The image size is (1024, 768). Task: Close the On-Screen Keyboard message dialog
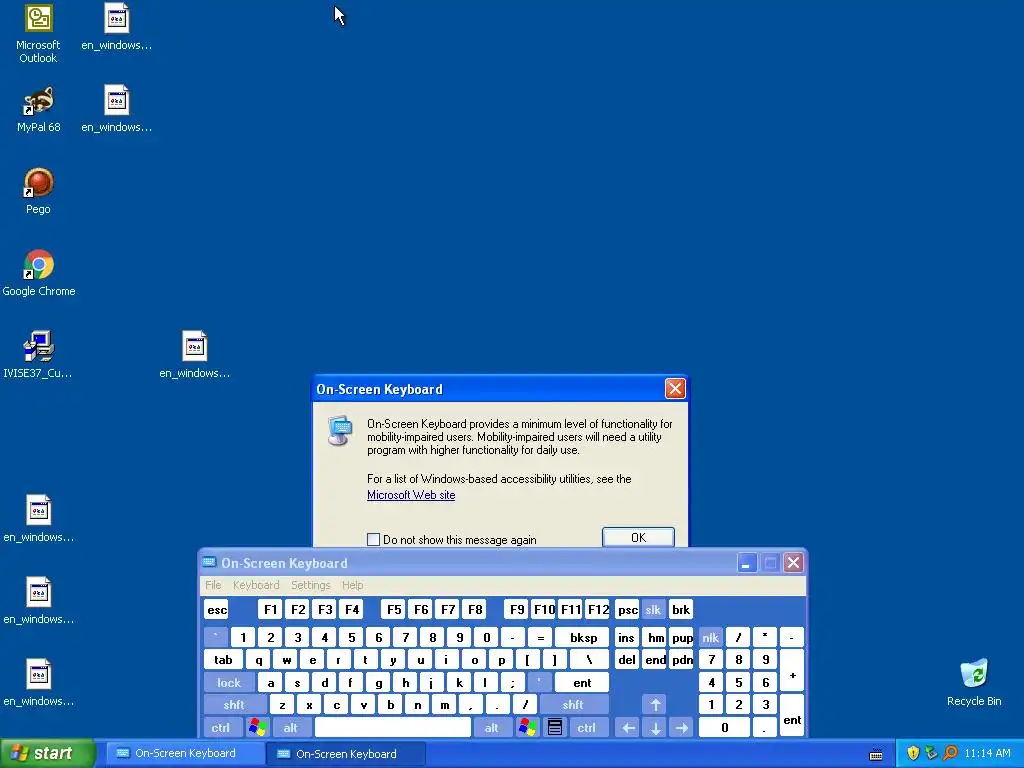675,389
